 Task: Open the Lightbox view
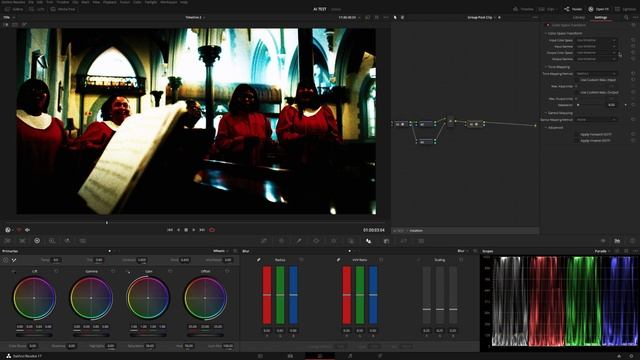pyautogui.click(x=626, y=9)
